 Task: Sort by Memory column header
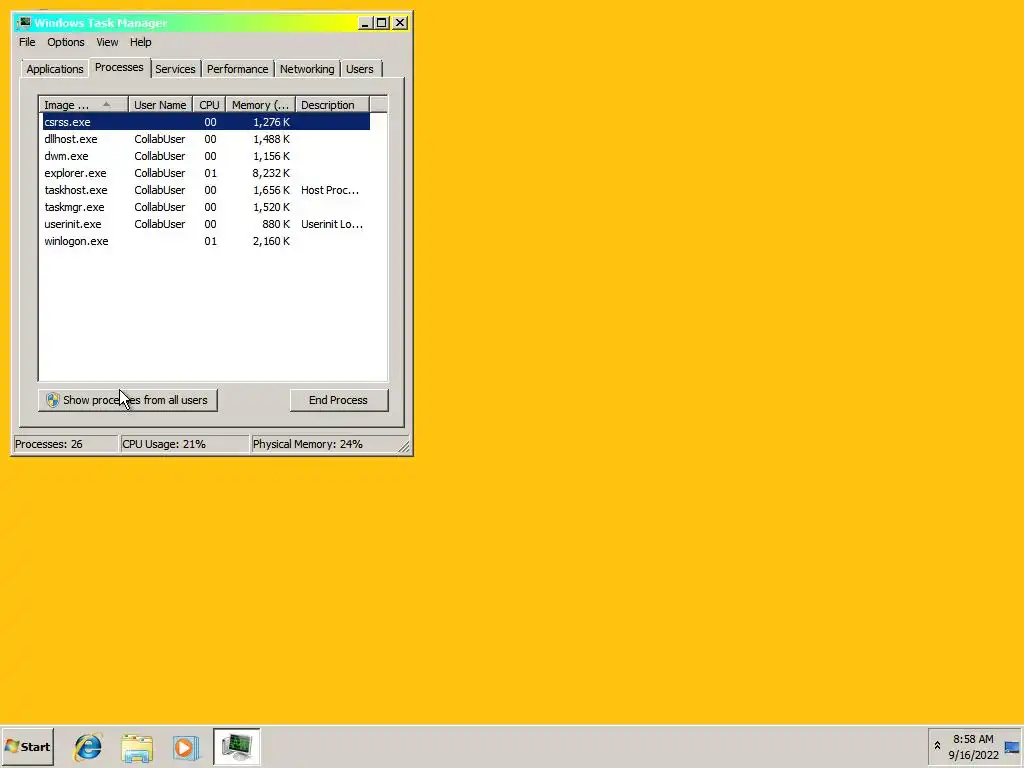[x=261, y=104]
